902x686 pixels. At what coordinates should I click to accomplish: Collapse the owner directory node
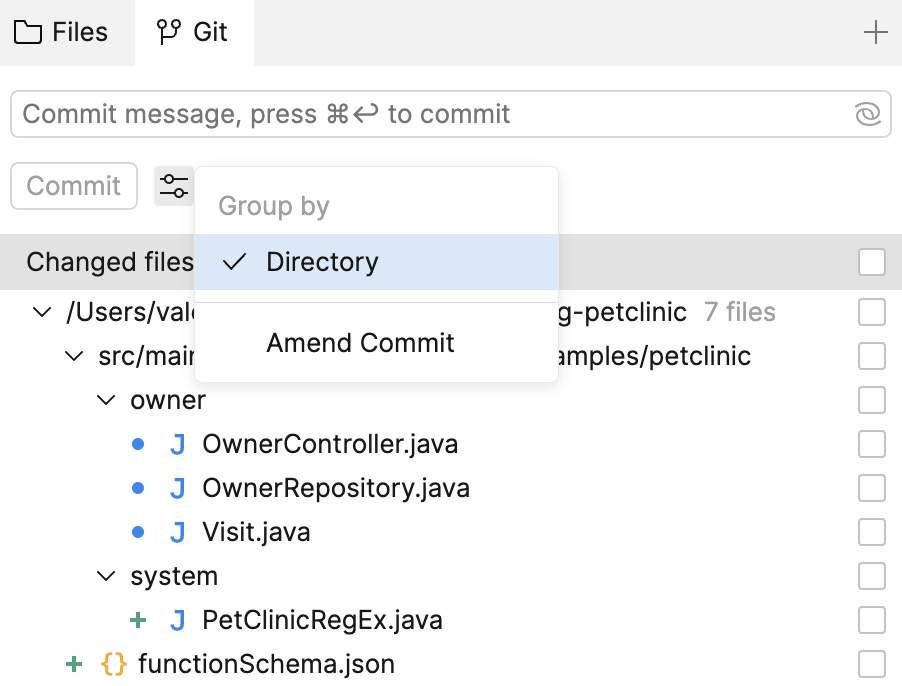click(105, 400)
